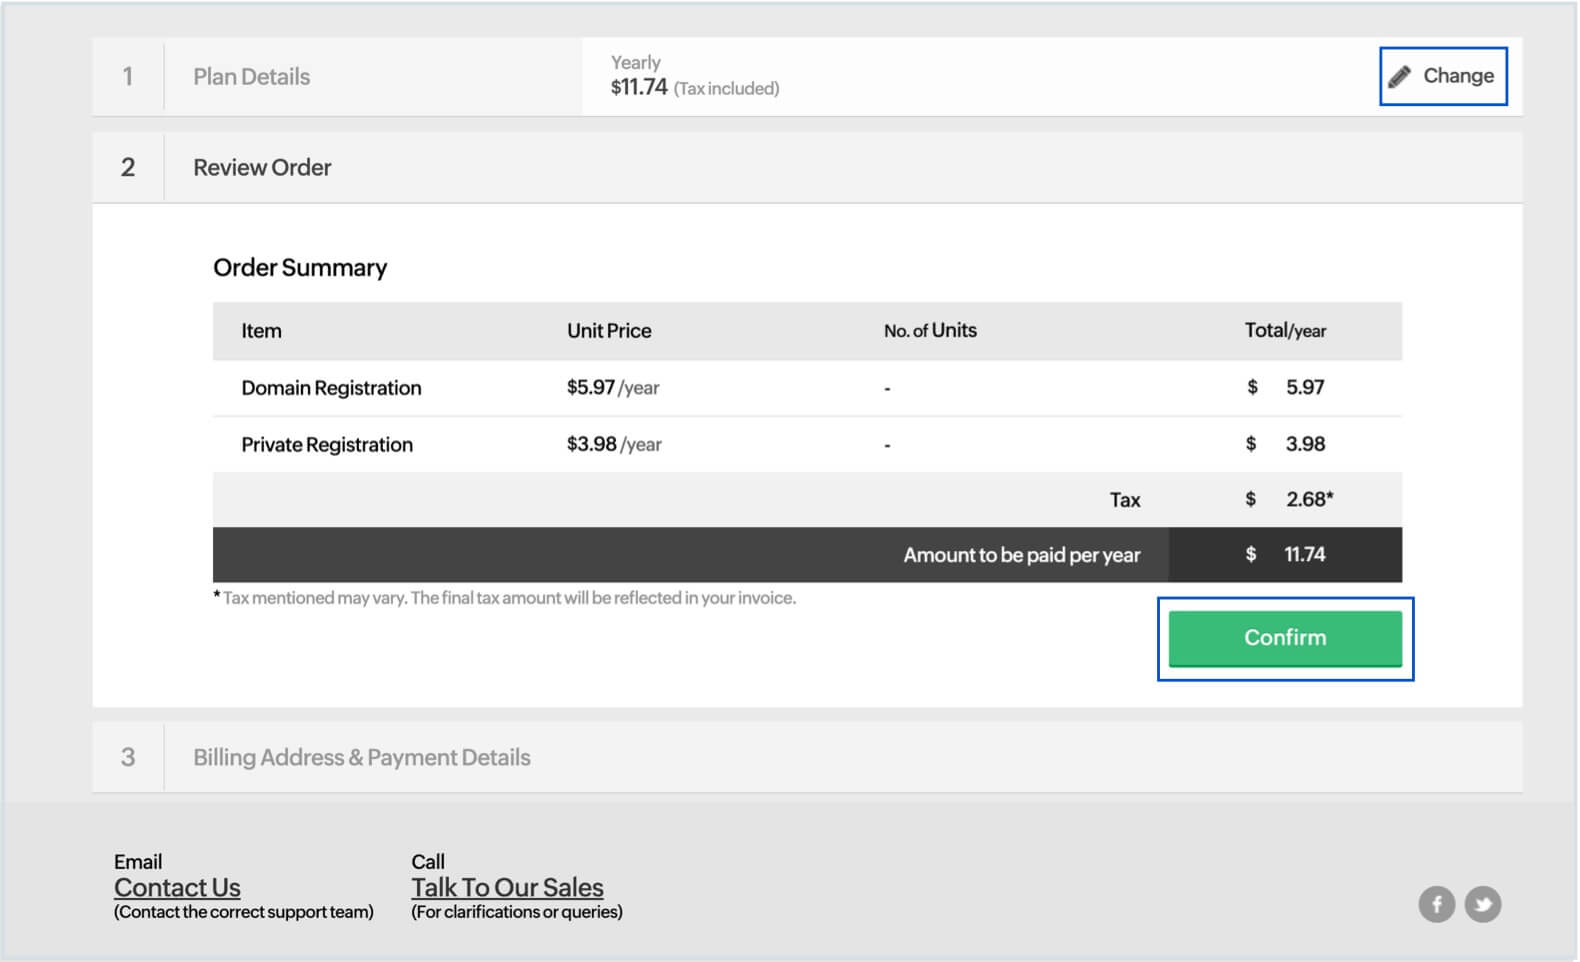The height and width of the screenshot is (962, 1580).
Task: Open the Facebook social icon
Action: (x=1436, y=904)
